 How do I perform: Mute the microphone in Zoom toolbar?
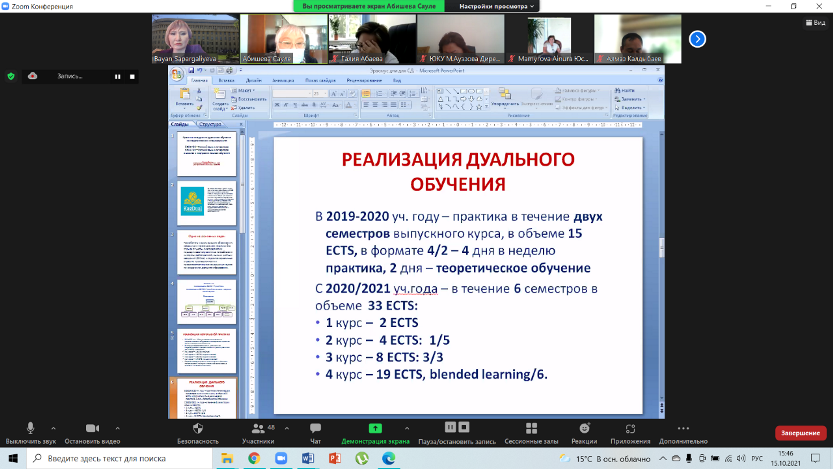click(x=31, y=427)
